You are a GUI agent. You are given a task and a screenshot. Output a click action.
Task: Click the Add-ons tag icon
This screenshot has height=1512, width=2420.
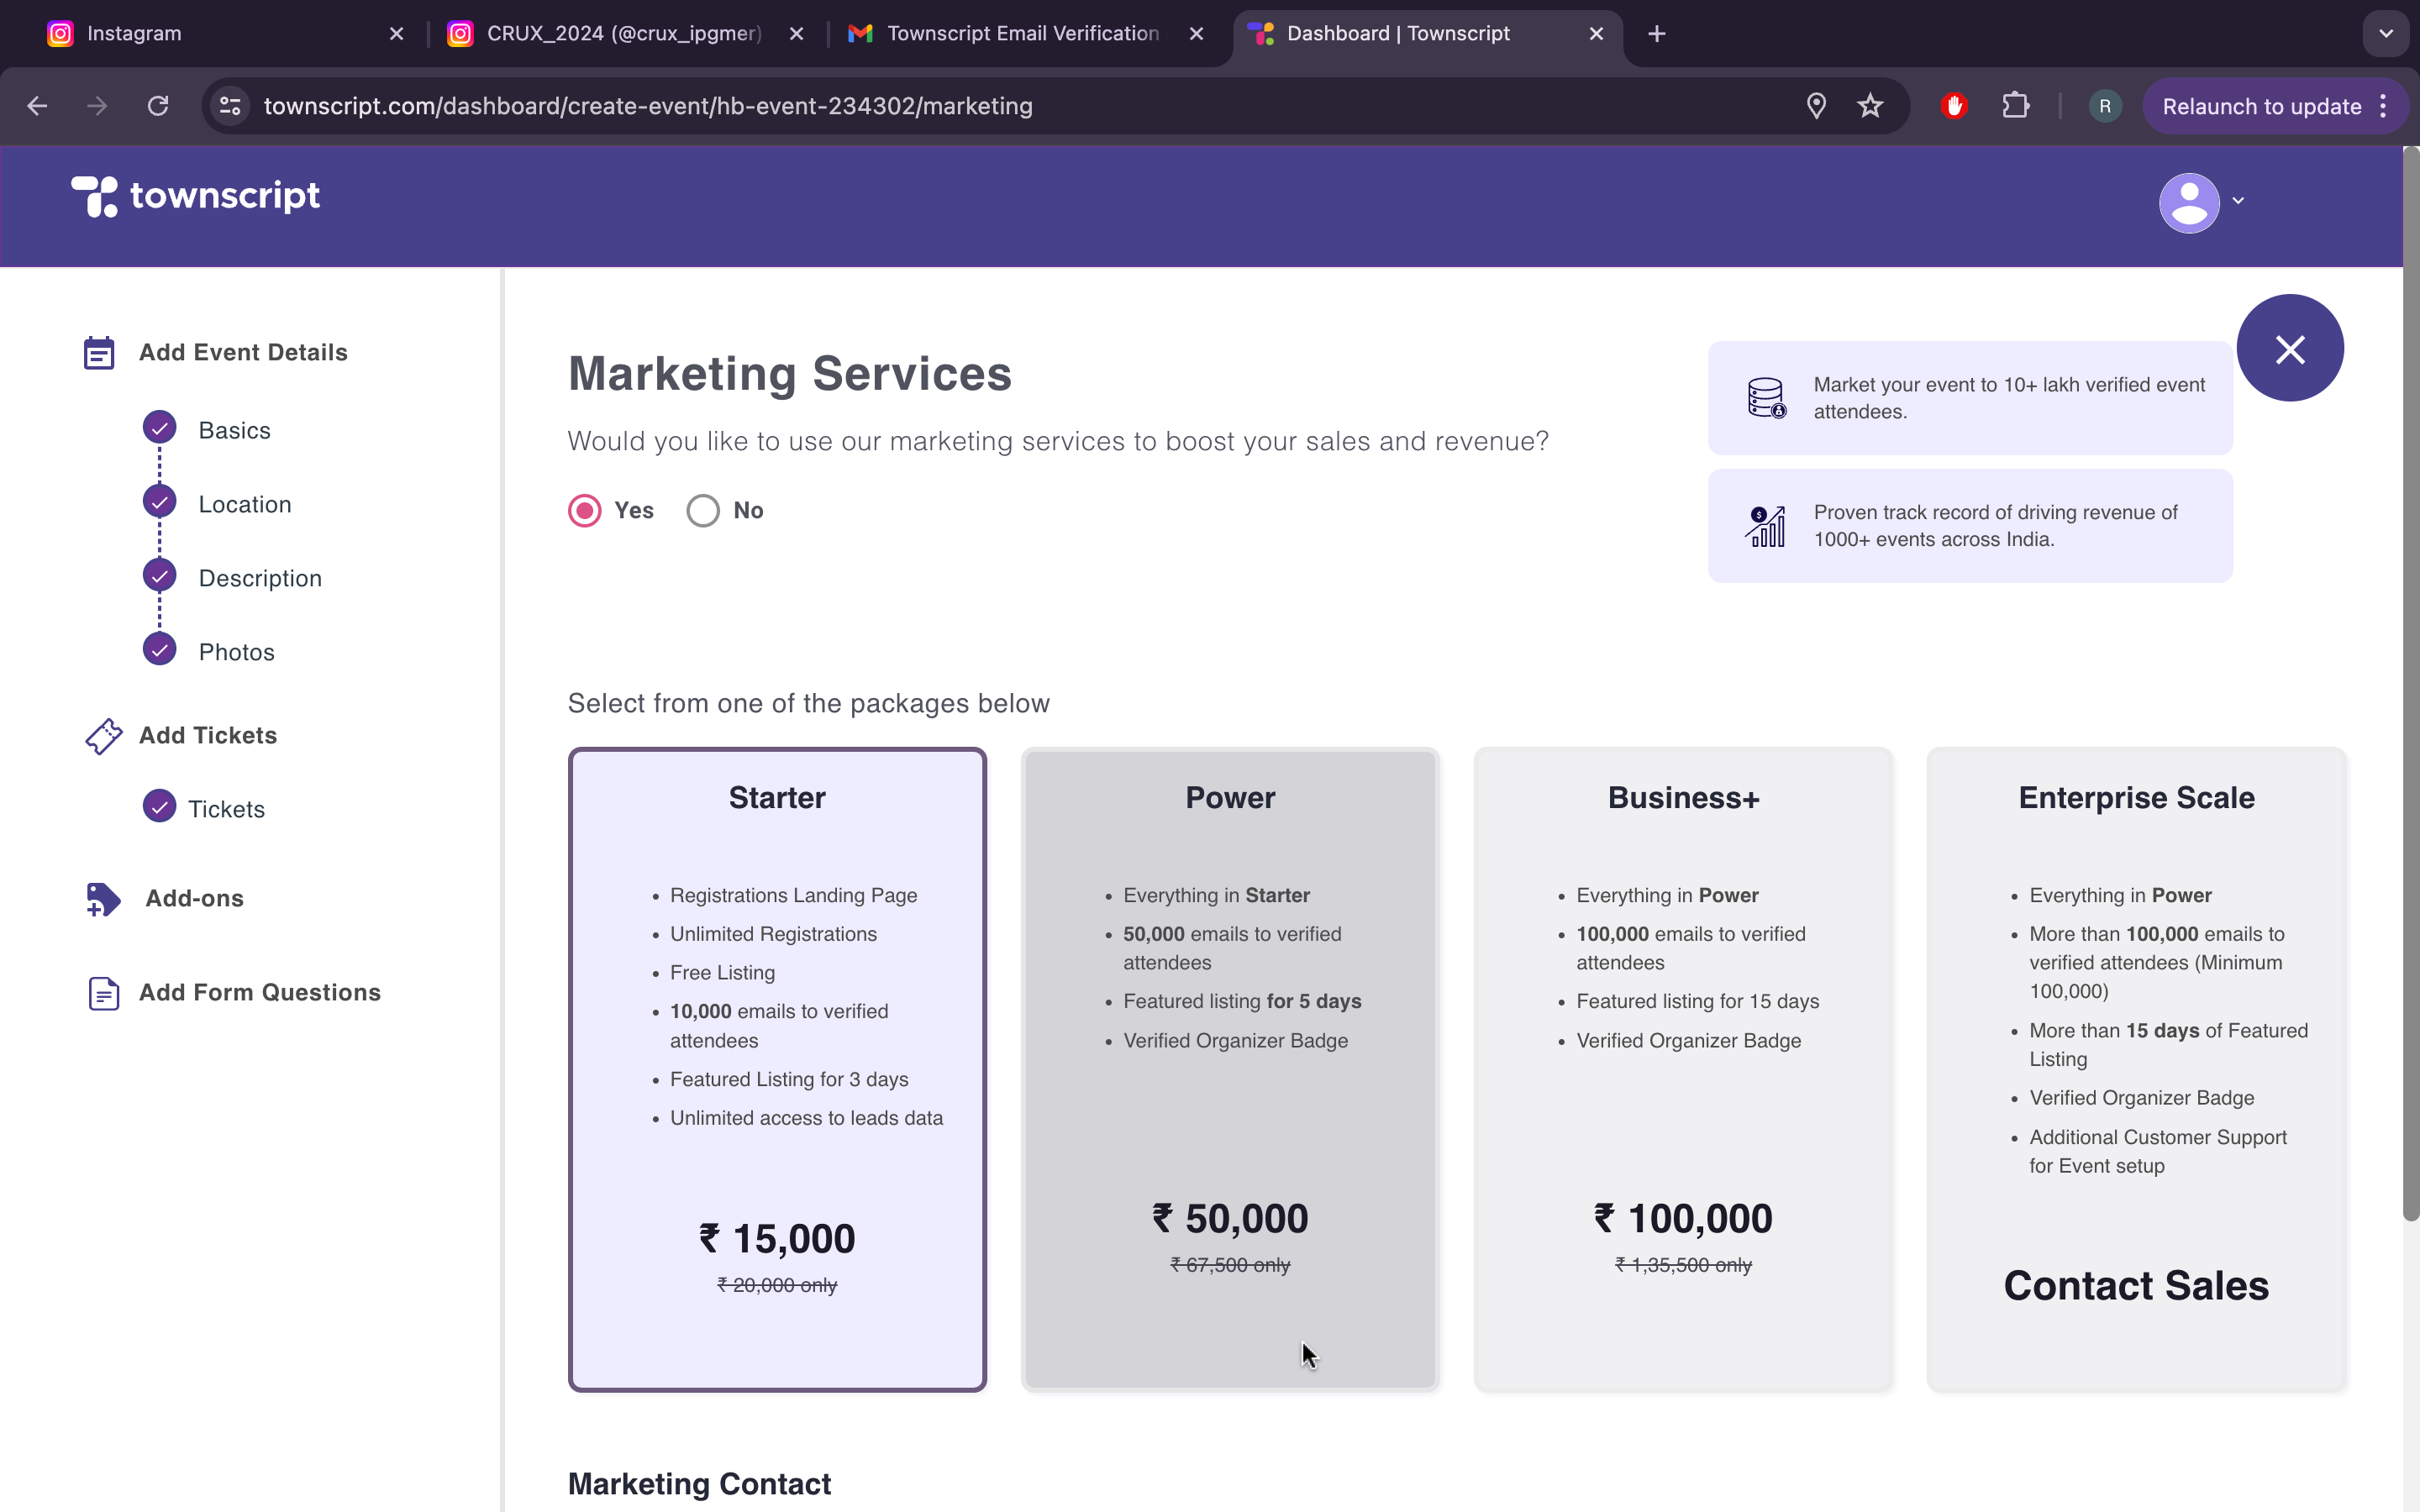(103, 899)
